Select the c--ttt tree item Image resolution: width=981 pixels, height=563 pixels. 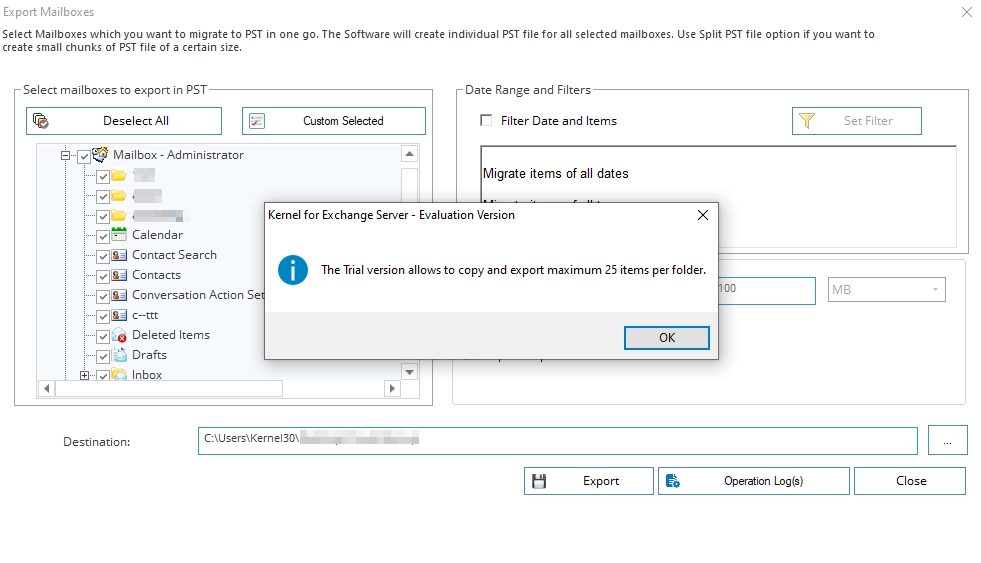pyautogui.click(x=145, y=315)
